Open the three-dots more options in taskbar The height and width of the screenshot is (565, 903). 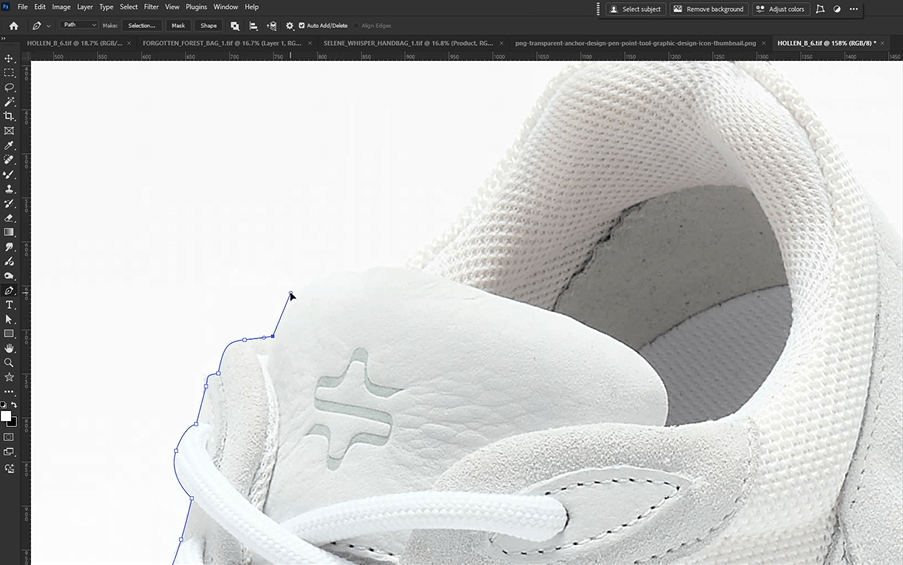[854, 9]
